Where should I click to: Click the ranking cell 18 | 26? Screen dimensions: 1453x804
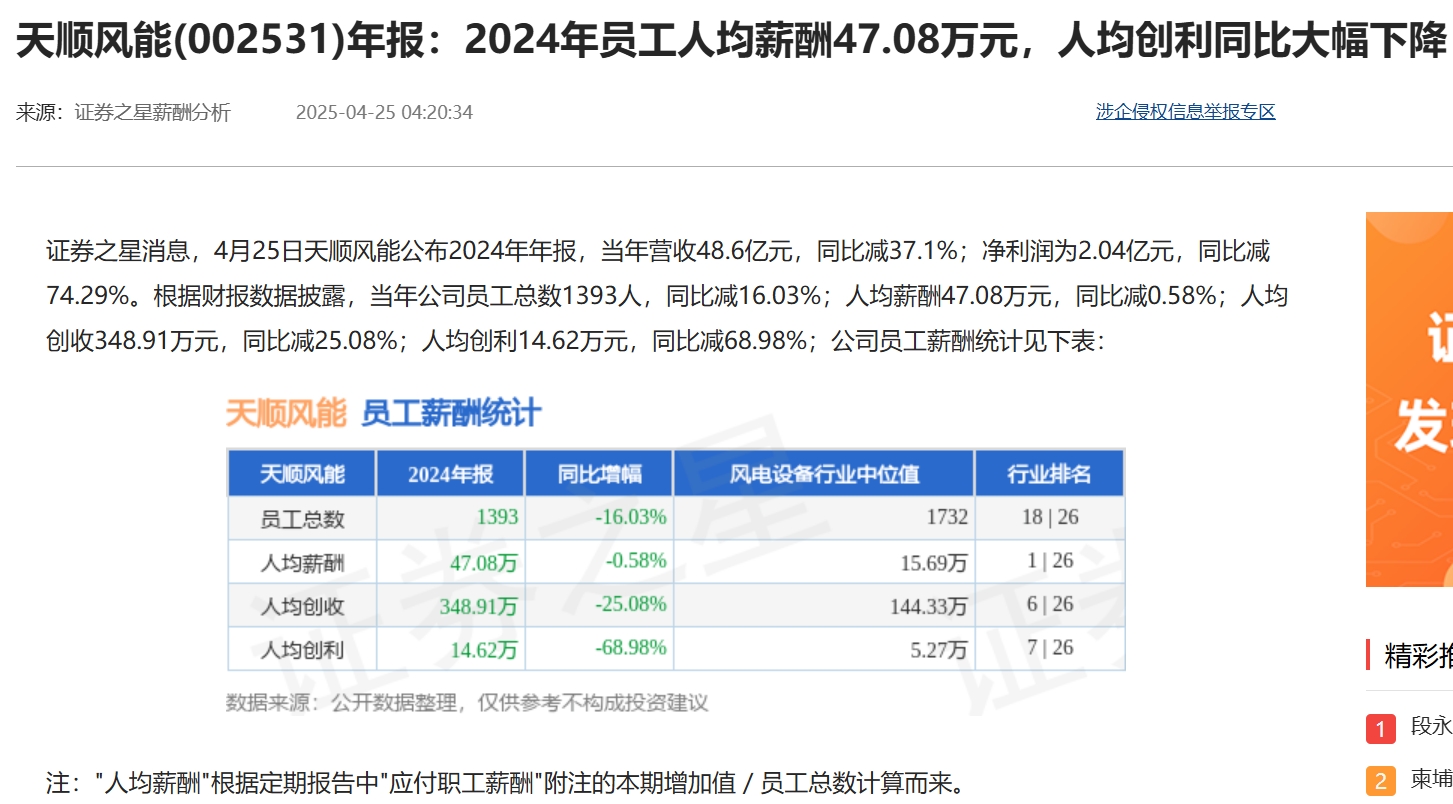(1050, 517)
